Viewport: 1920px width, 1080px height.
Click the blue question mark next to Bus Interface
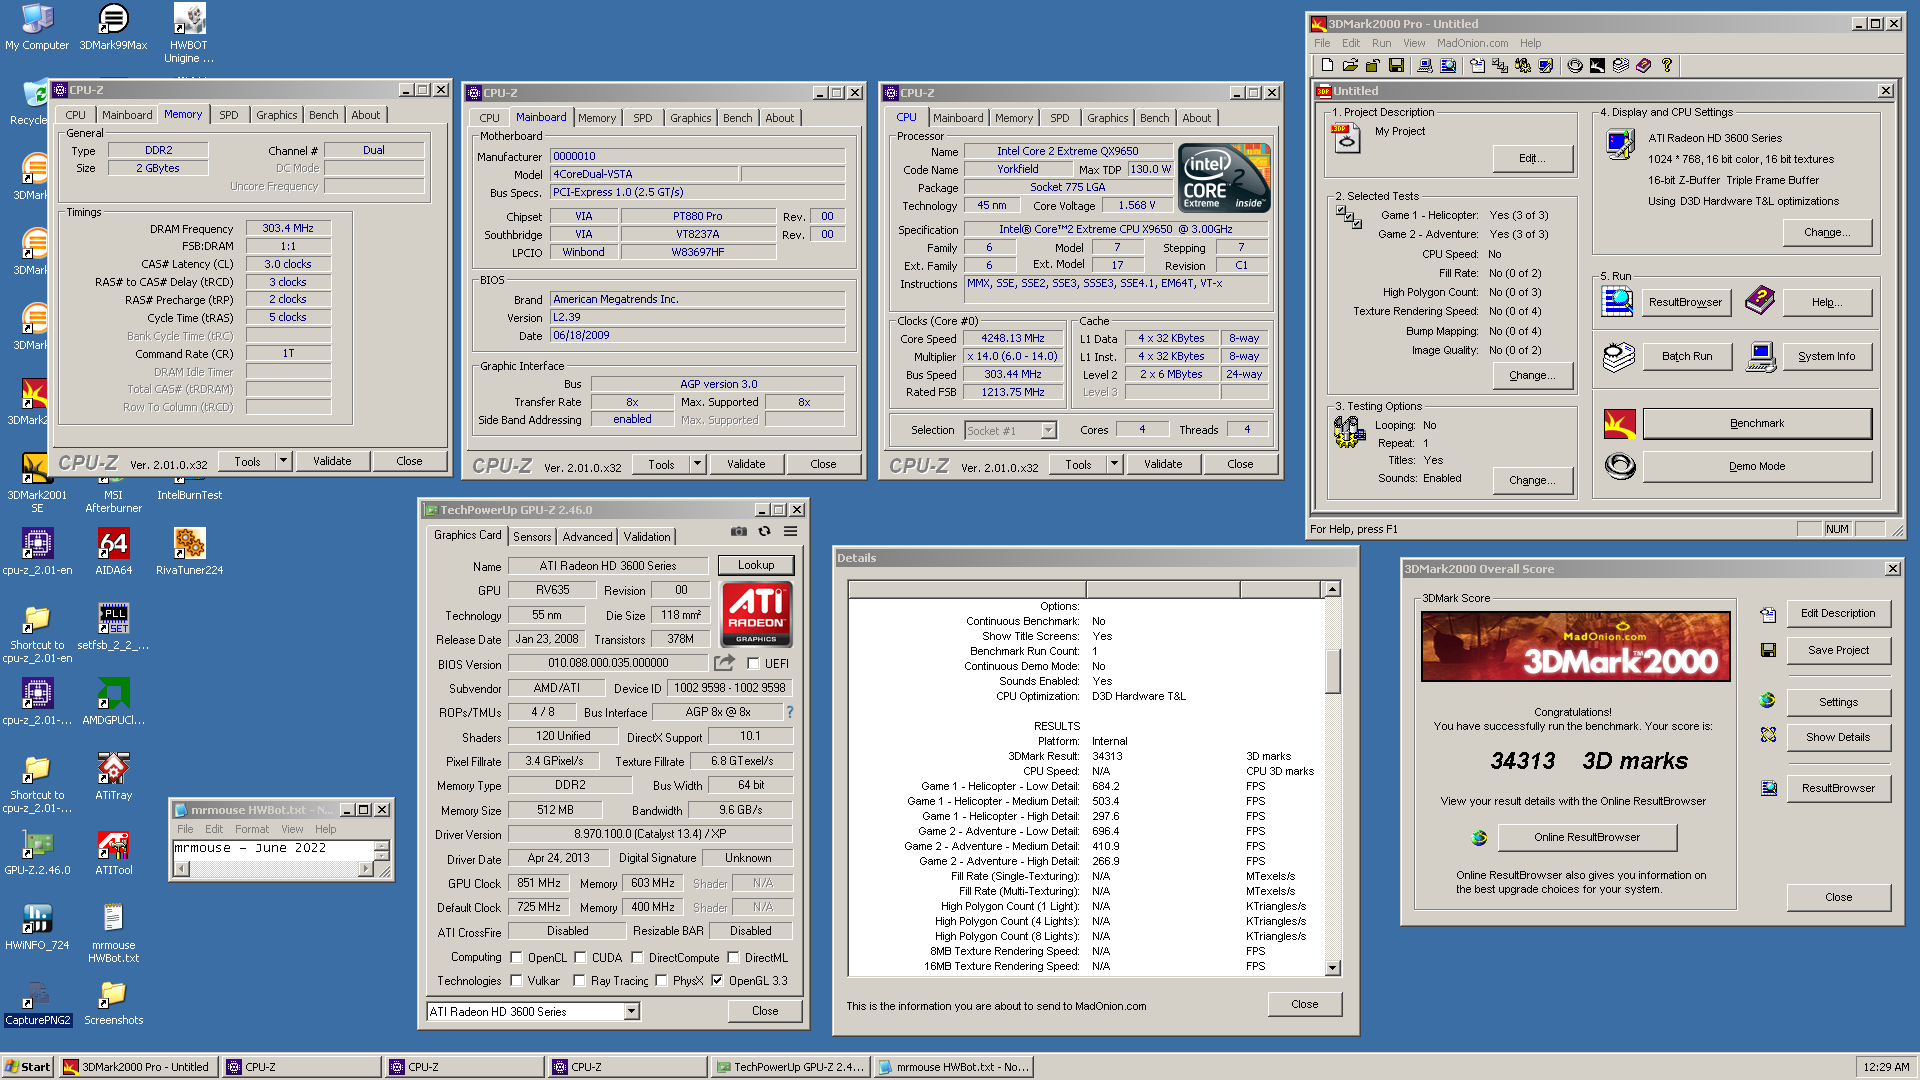(x=789, y=712)
